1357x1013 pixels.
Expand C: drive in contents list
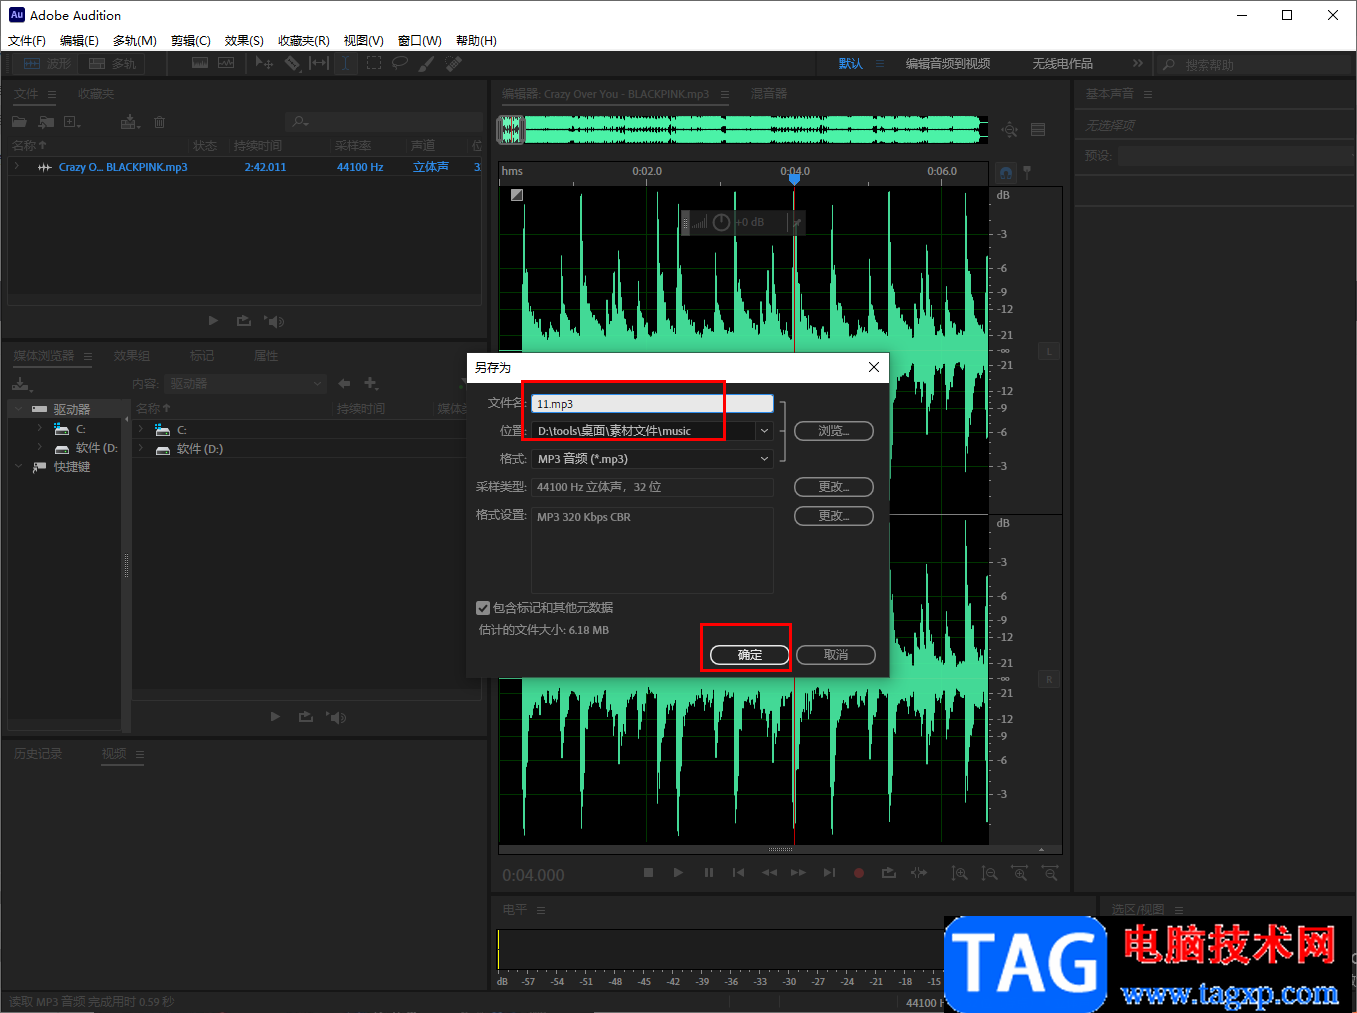pyautogui.click(x=141, y=429)
